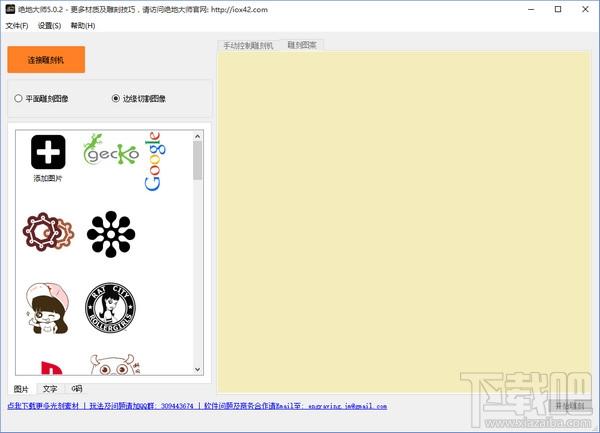Image resolution: width=600 pixels, height=433 pixels.
Task: Switch to the 手动控制雕刻机 tab
Action: pos(248,46)
